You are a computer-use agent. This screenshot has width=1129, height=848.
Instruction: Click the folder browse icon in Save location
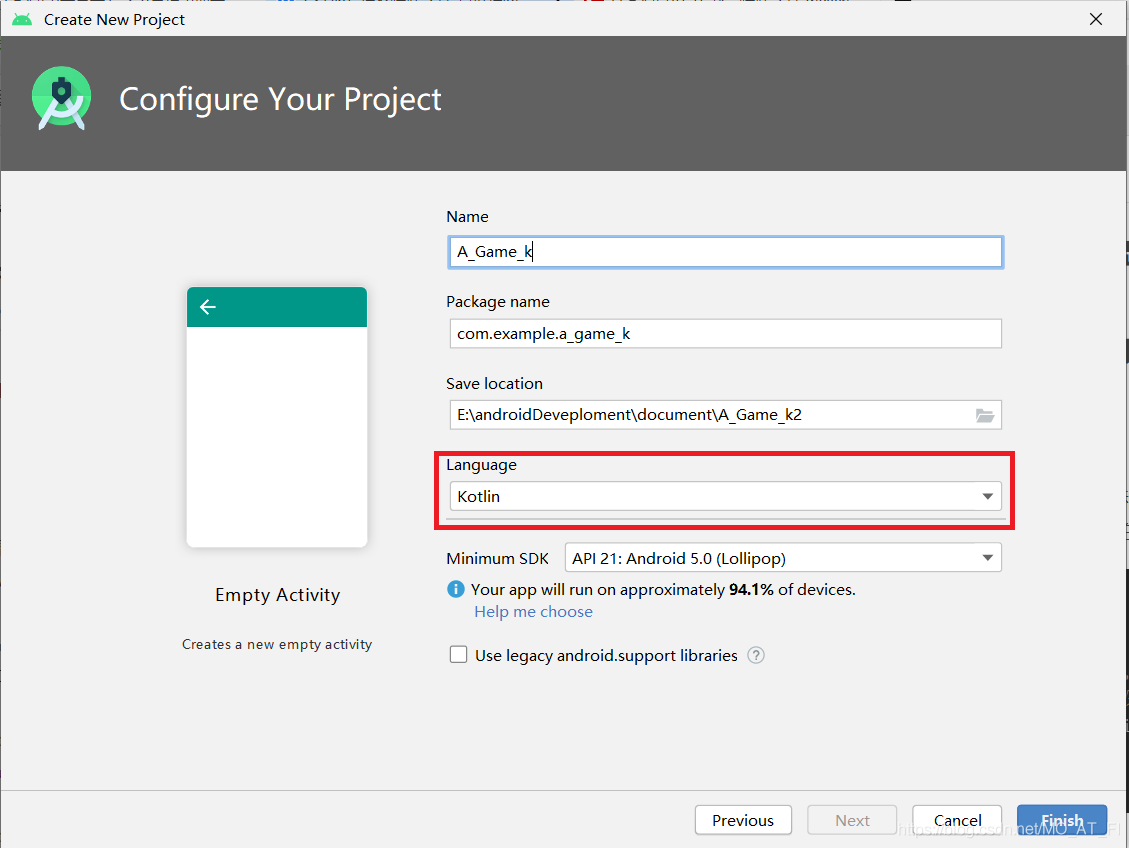click(x=984, y=415)
